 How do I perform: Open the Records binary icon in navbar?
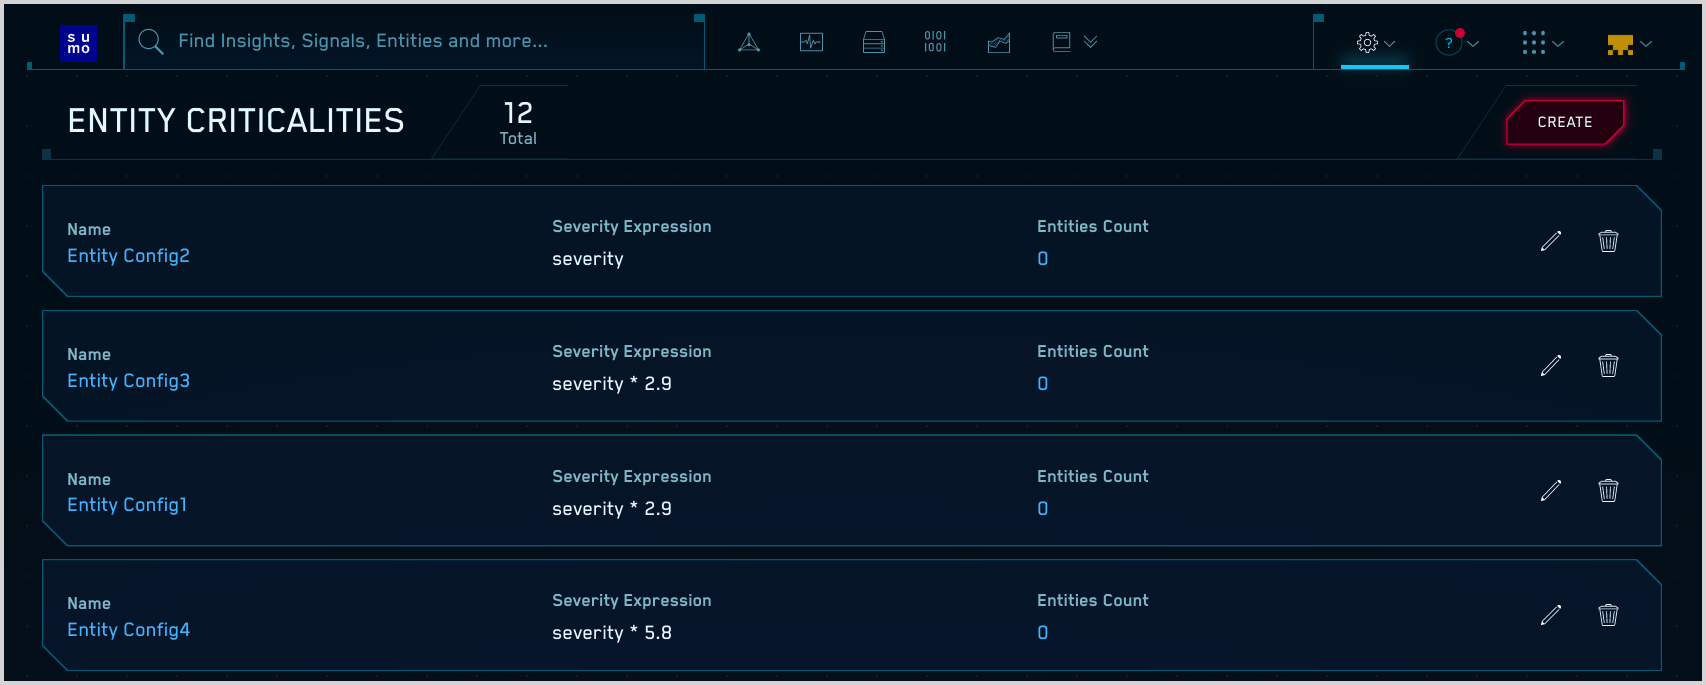coord(935,42)
